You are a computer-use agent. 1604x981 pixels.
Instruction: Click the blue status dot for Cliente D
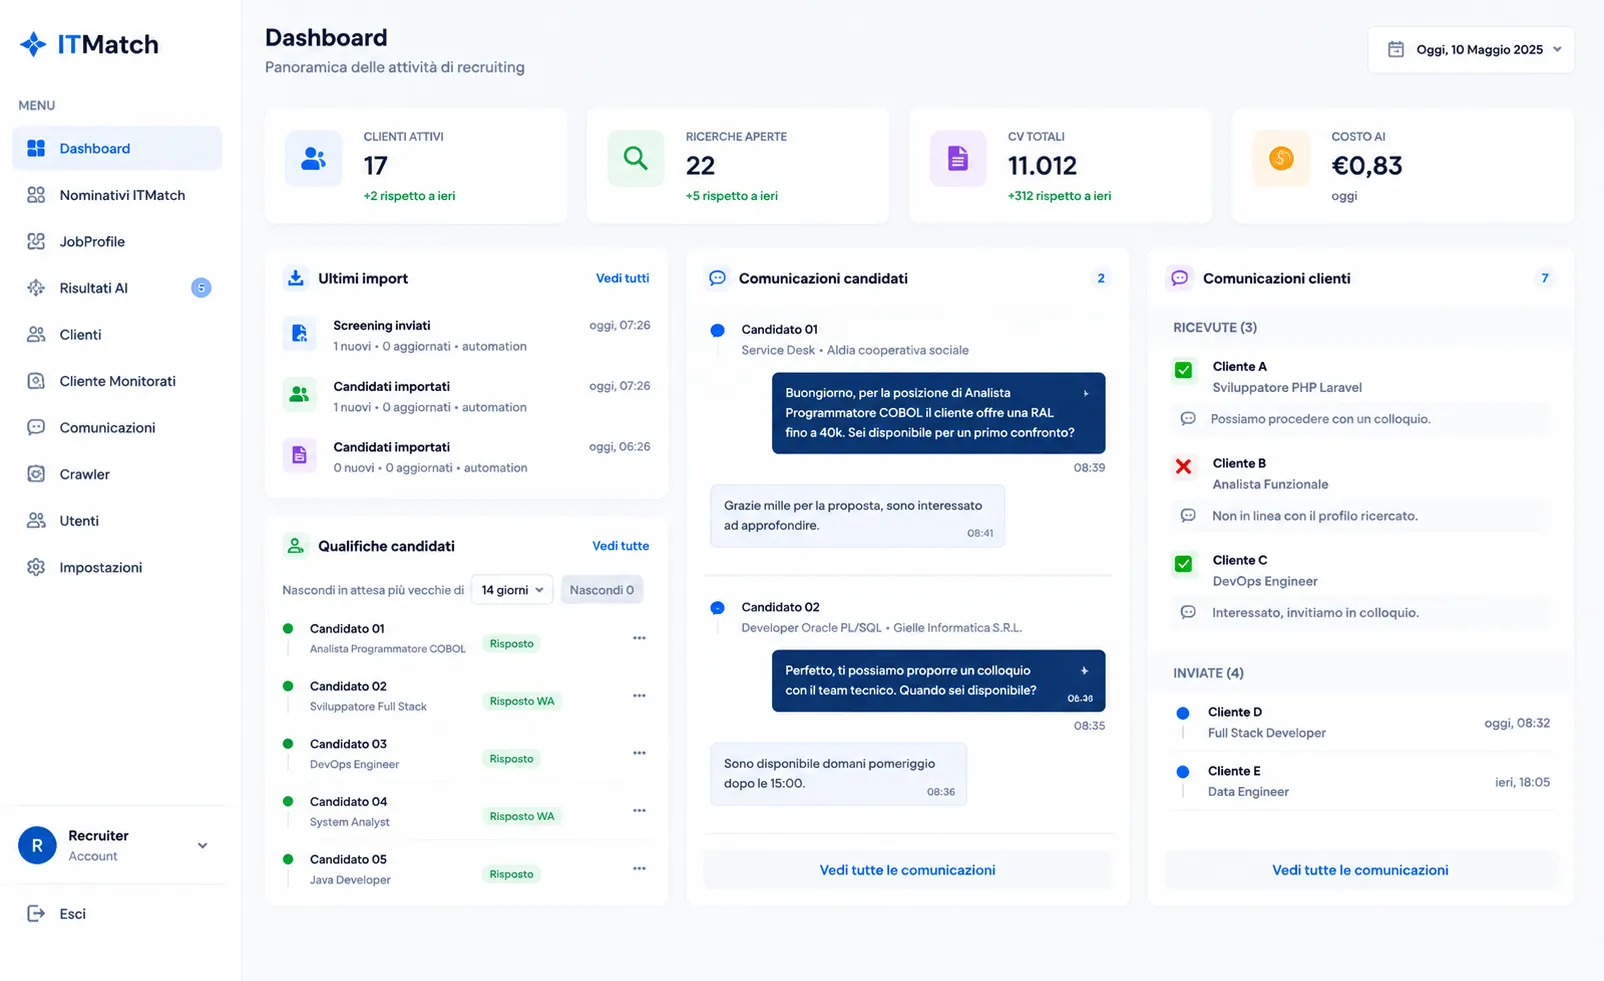(x=1183, y=713)
